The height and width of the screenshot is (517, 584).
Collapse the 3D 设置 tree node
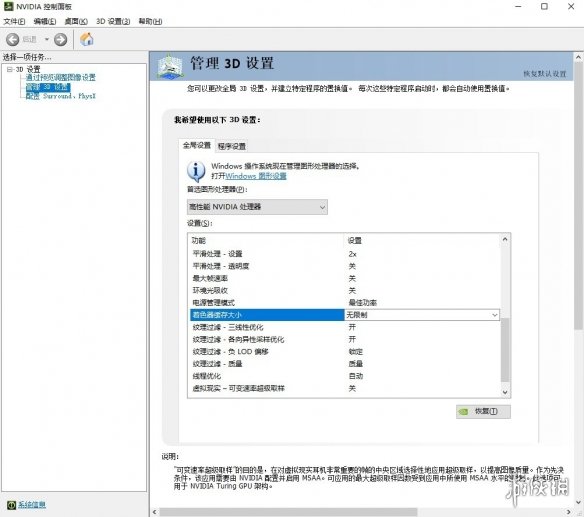(9, 69)
